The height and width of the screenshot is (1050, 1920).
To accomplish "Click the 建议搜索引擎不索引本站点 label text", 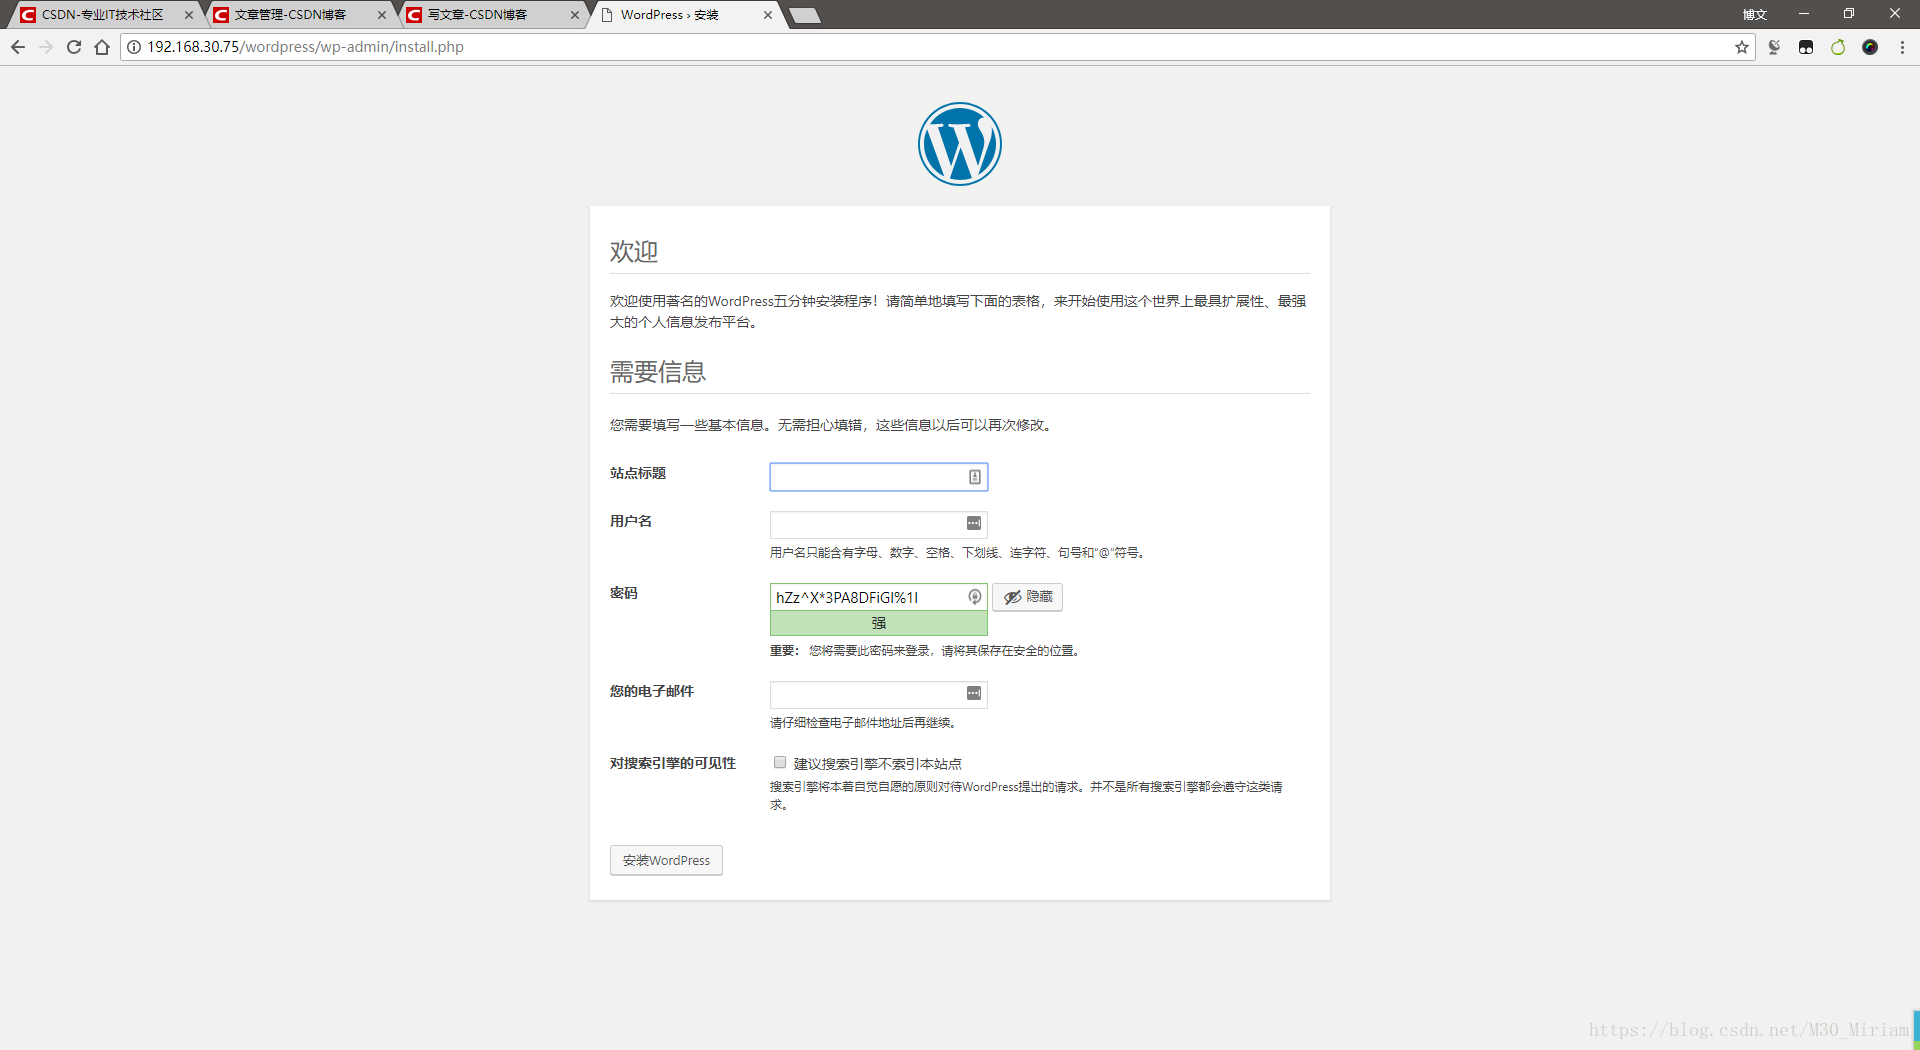I will pyautogui.click(x=878, y=764).
